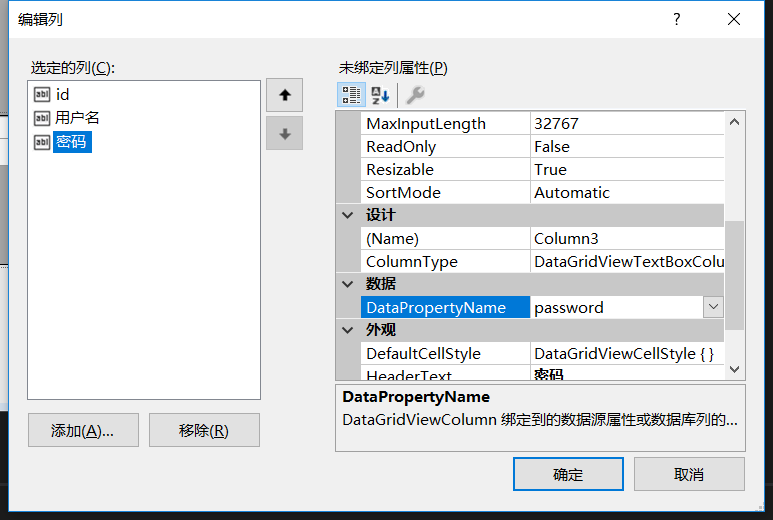
Task: Cancel with 取消 button
Action: click(689, 474)
